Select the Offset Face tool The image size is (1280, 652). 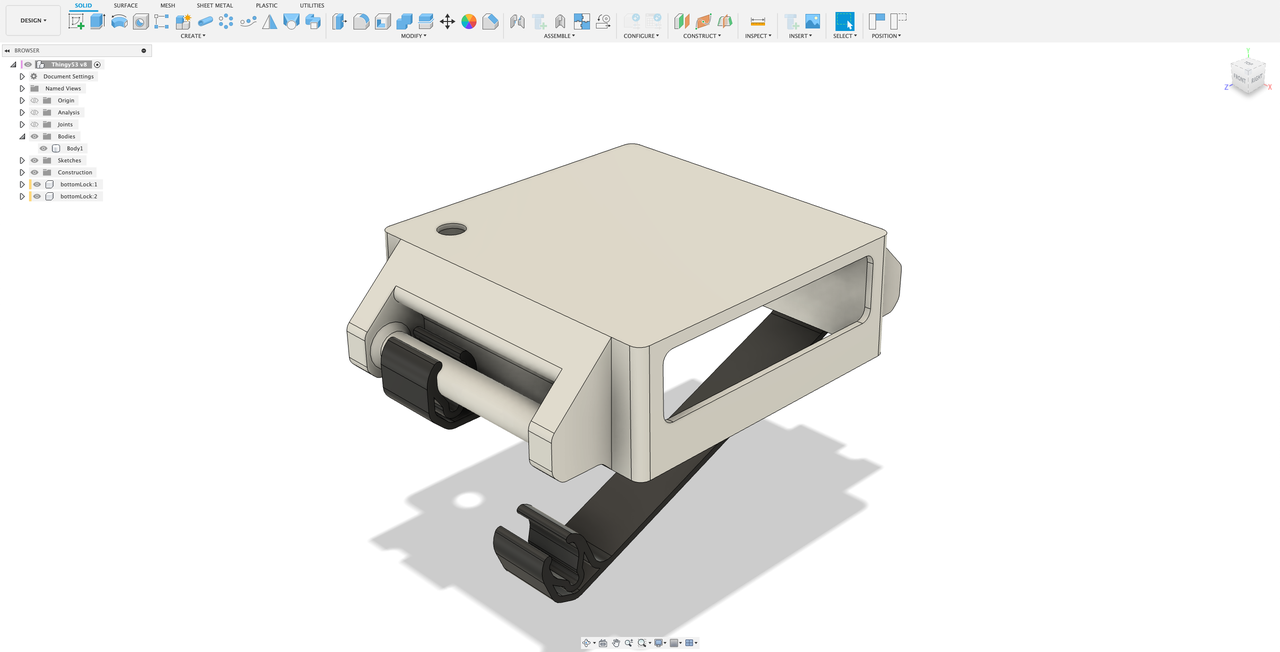point(425,21)
